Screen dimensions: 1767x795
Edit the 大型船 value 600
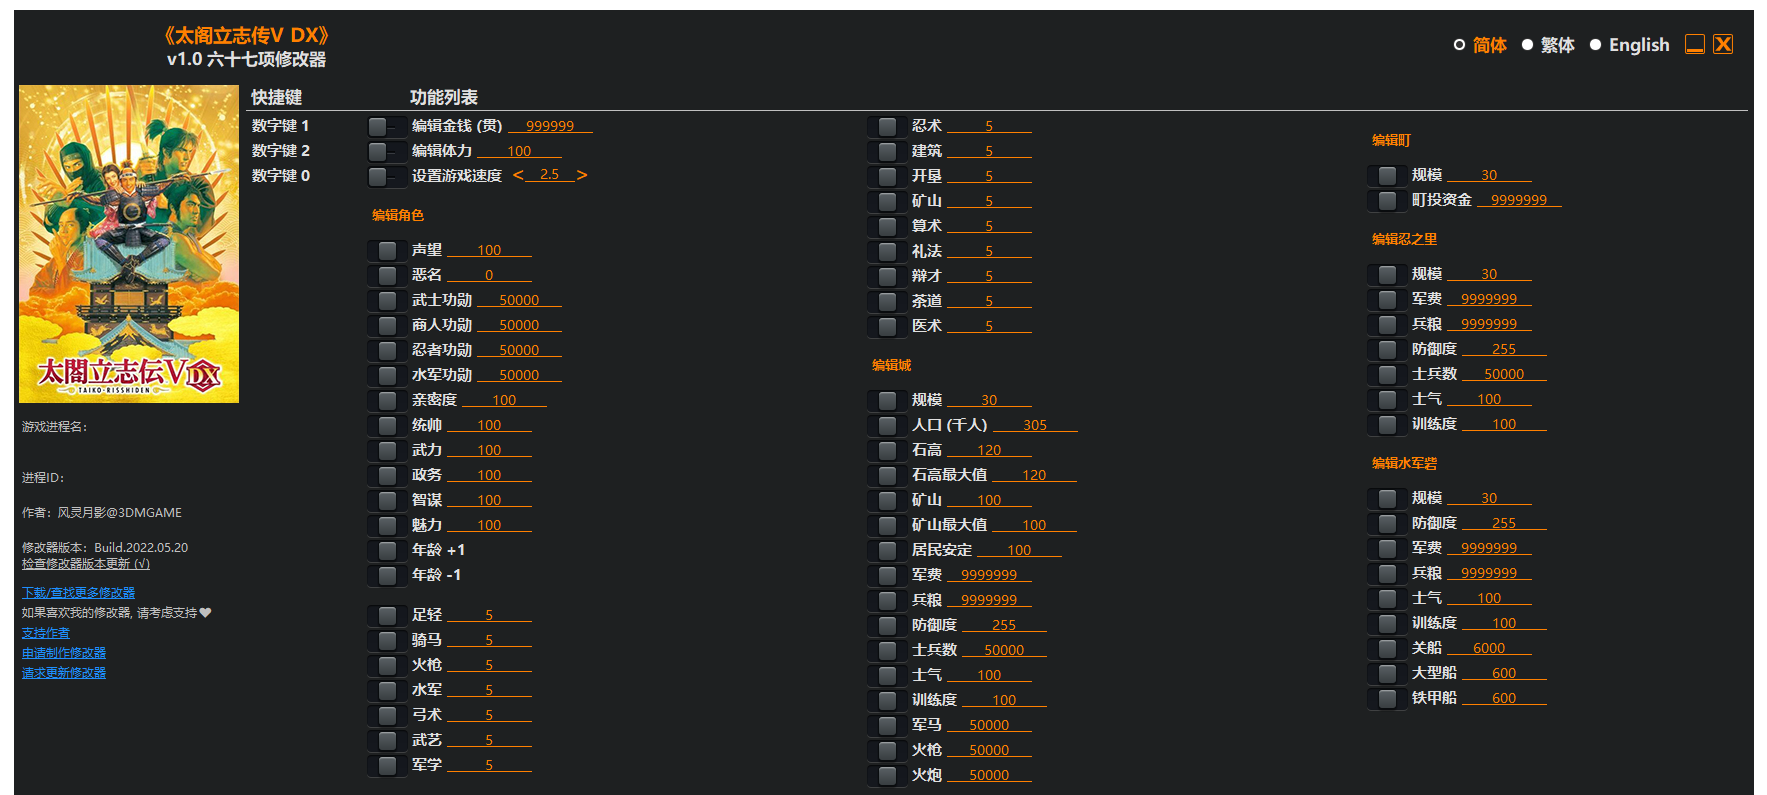(x=1504, y=673)
